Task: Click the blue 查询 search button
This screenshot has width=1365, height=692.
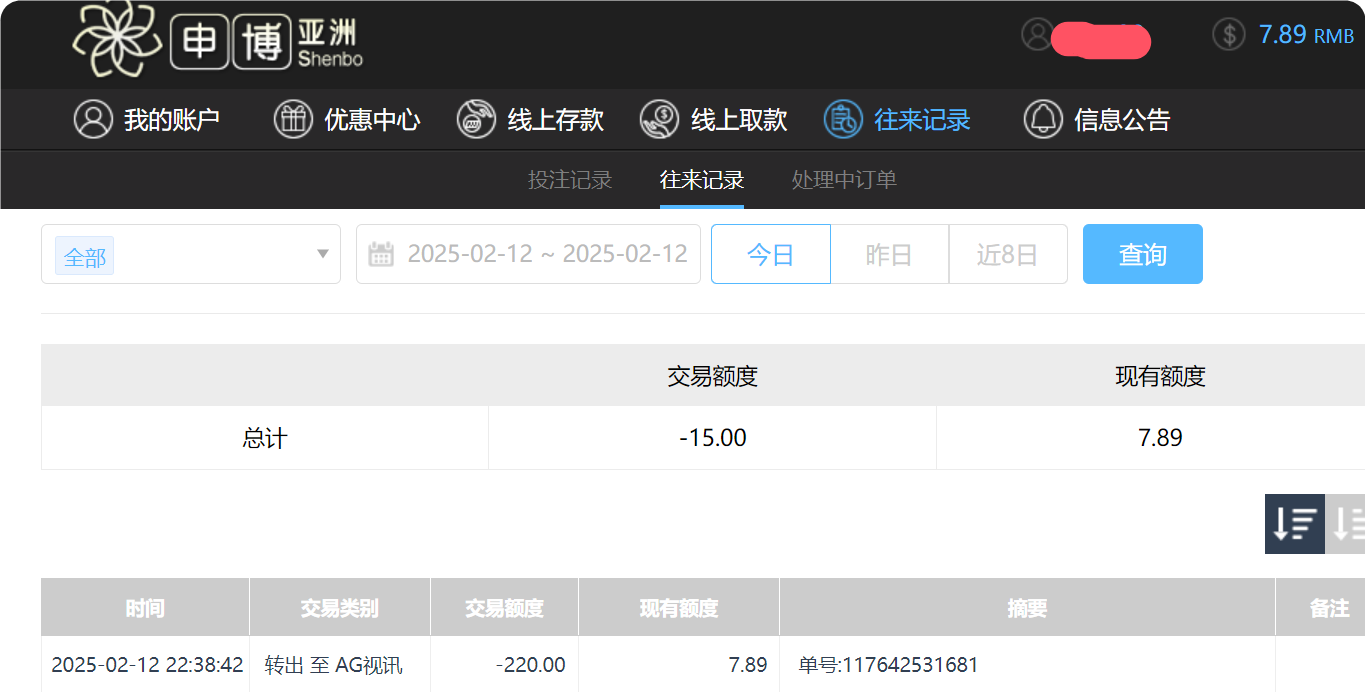Action: pos(1142,254)
